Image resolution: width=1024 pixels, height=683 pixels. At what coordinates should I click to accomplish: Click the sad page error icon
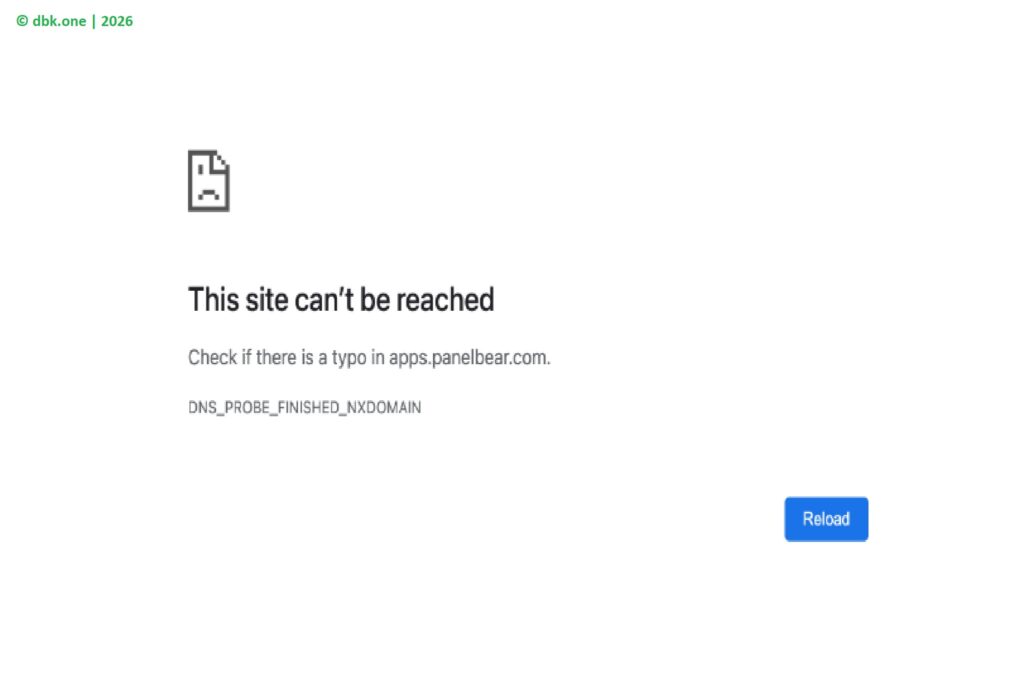[208, 181]
